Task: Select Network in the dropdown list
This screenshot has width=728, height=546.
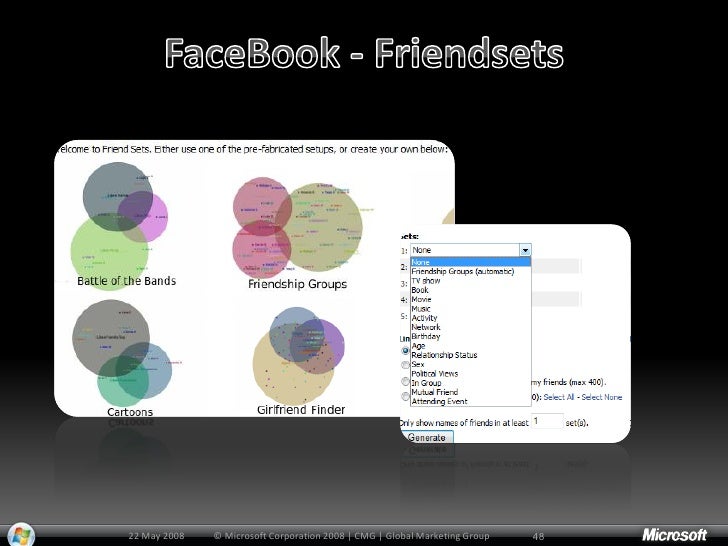Action: tap(426, 327)
